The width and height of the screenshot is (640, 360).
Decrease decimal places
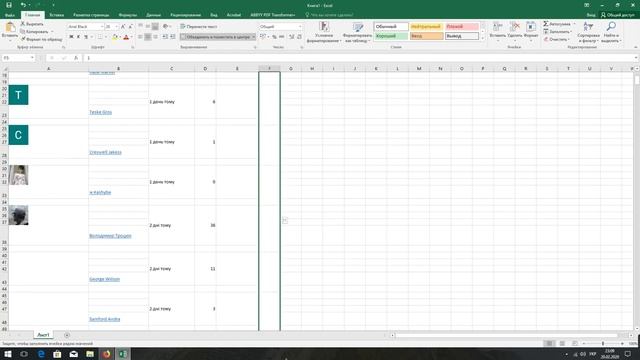pos(299,37)
